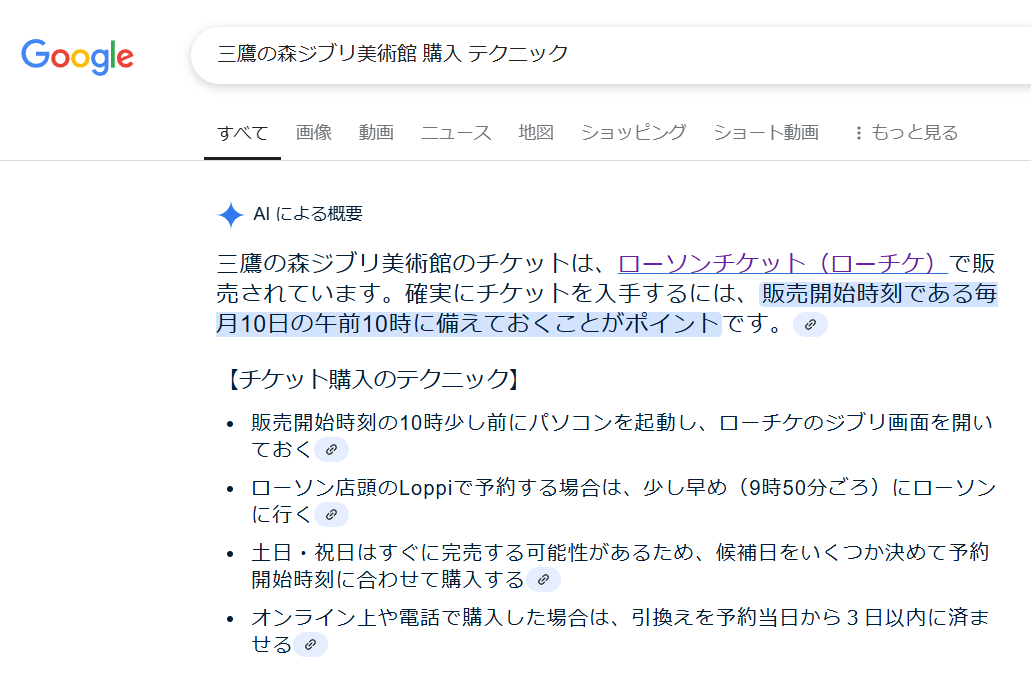Switch to the 動画 tab

(x=376, y=131)
